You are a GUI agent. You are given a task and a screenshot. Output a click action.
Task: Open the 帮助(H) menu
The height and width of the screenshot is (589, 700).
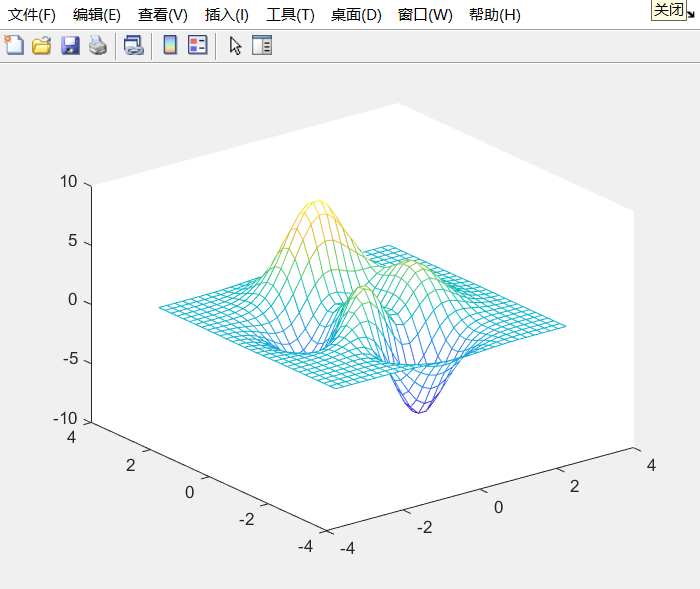tap(495, 15)
